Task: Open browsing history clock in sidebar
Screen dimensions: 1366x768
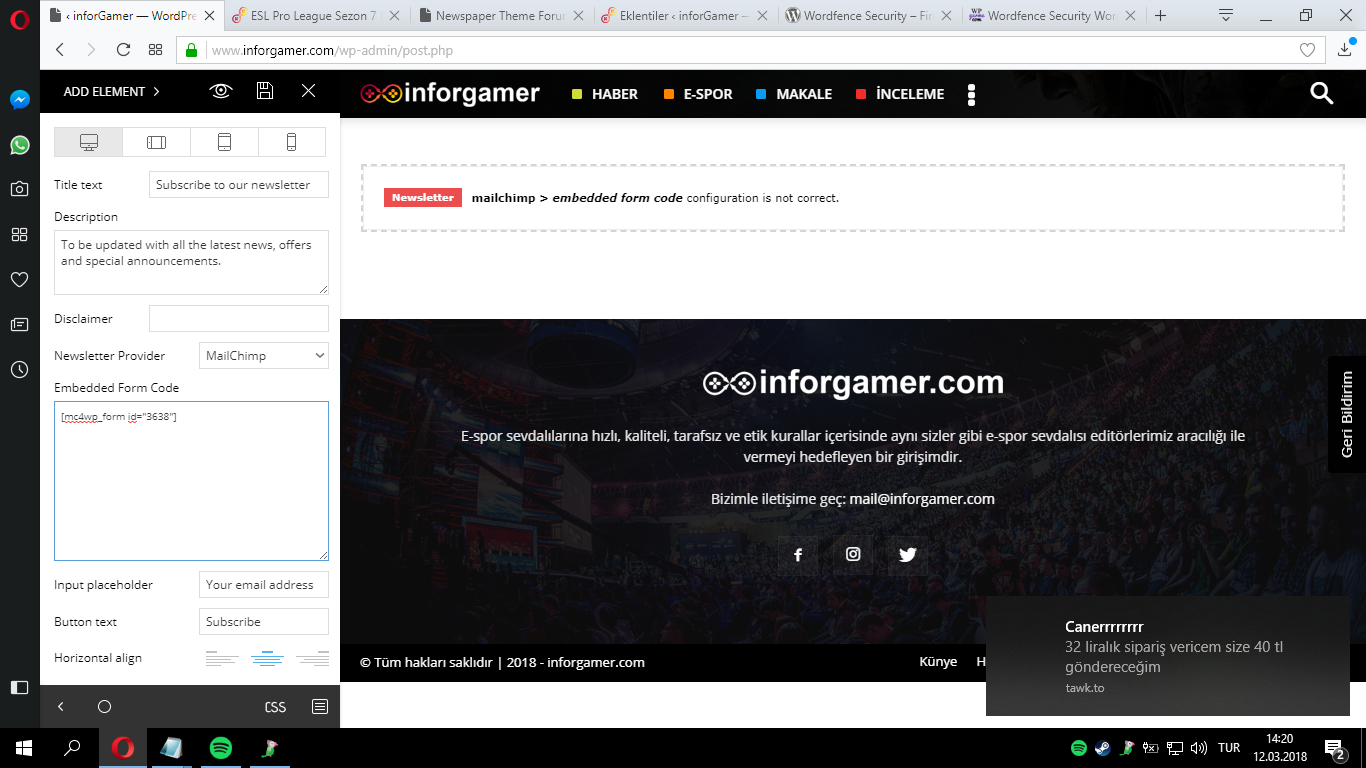Action: tap(19, 369)
